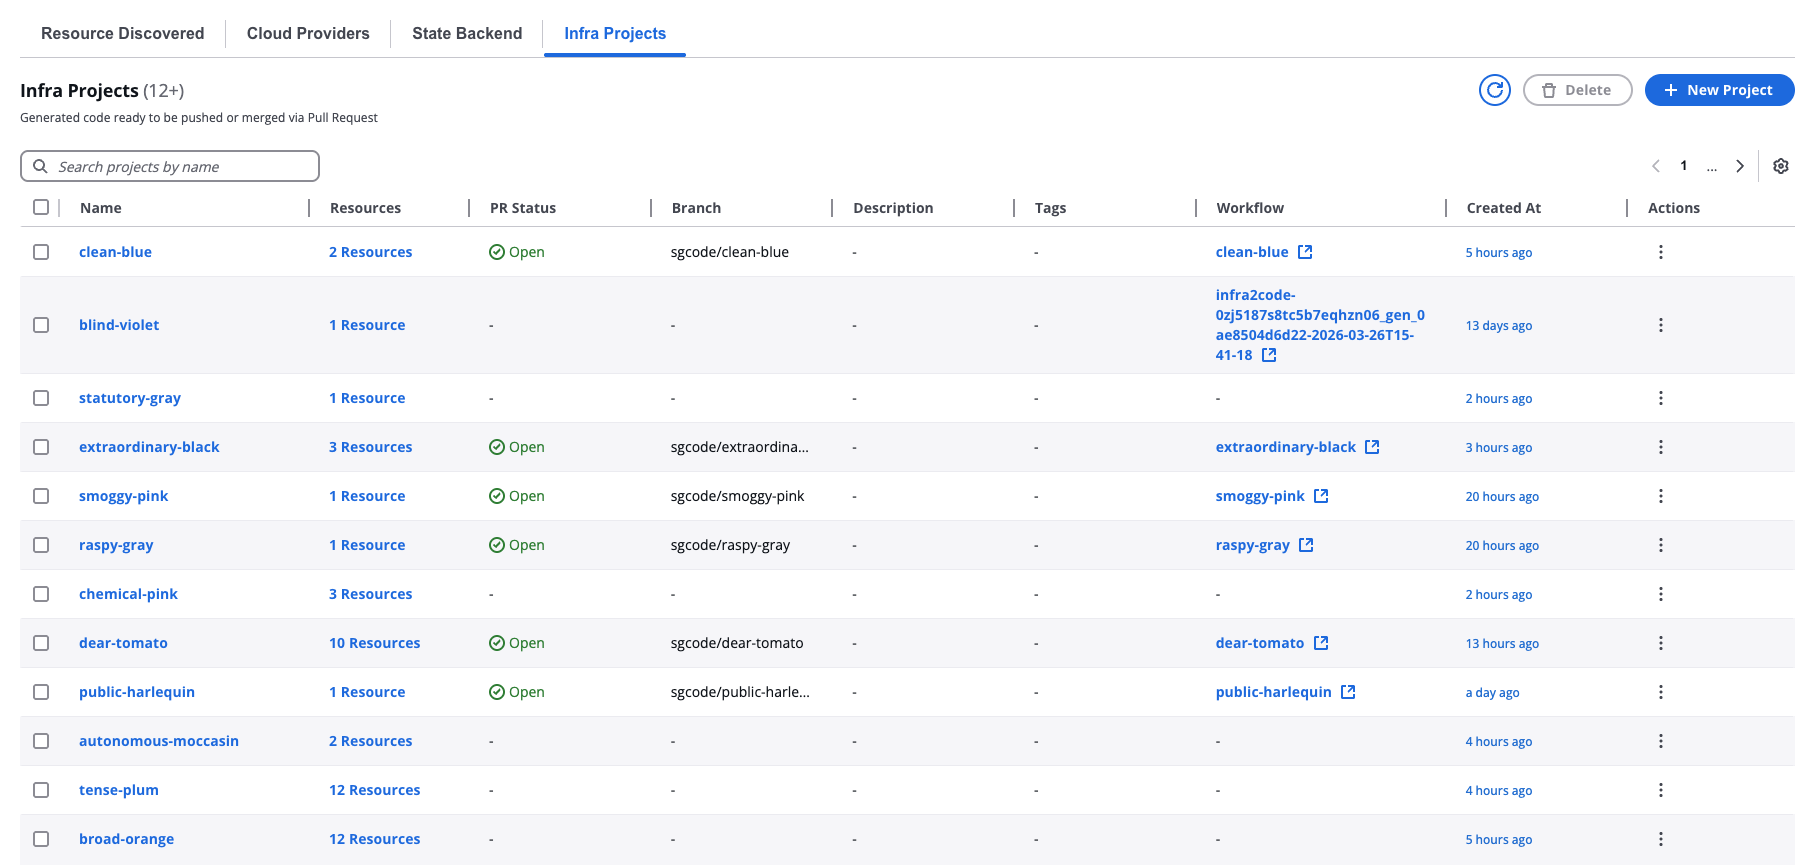Click the Delete button
Image resolution: width=1810 pixels, height=867 pixels.
1577,90
